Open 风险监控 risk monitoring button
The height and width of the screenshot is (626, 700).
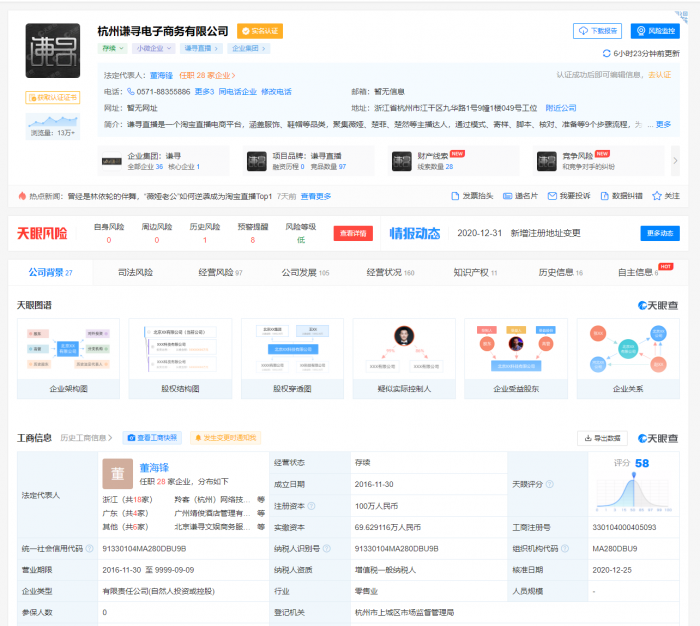(x=655, y=31)
